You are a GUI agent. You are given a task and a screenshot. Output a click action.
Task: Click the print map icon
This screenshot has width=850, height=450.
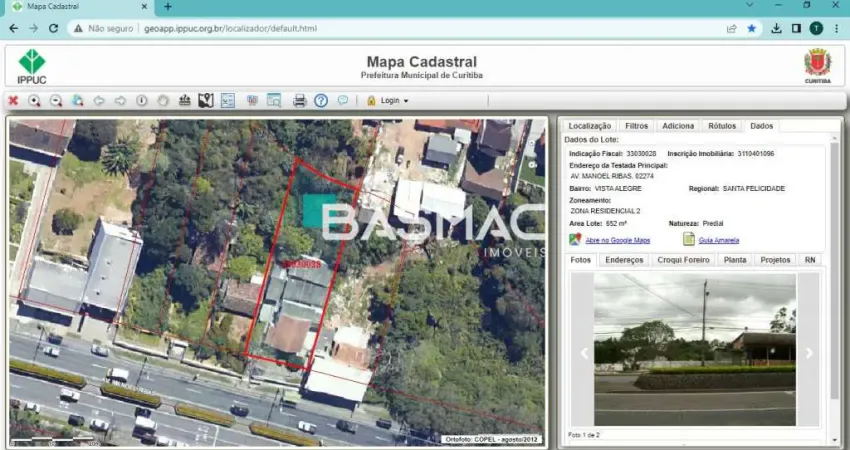(x=300, y=101)
